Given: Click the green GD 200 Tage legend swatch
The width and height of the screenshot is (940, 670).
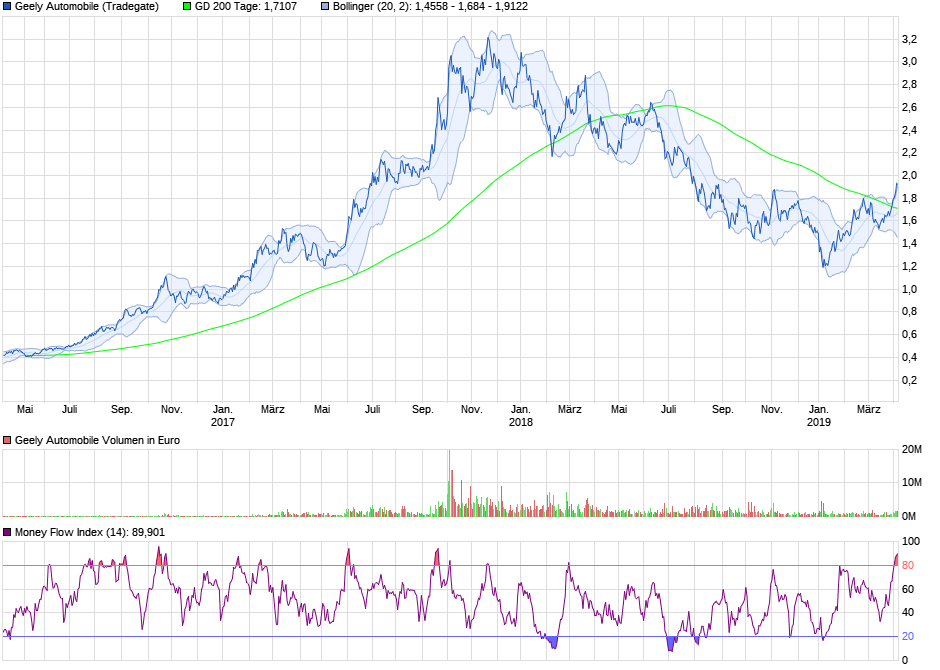Looking at the screenshot, I should 187,7.
